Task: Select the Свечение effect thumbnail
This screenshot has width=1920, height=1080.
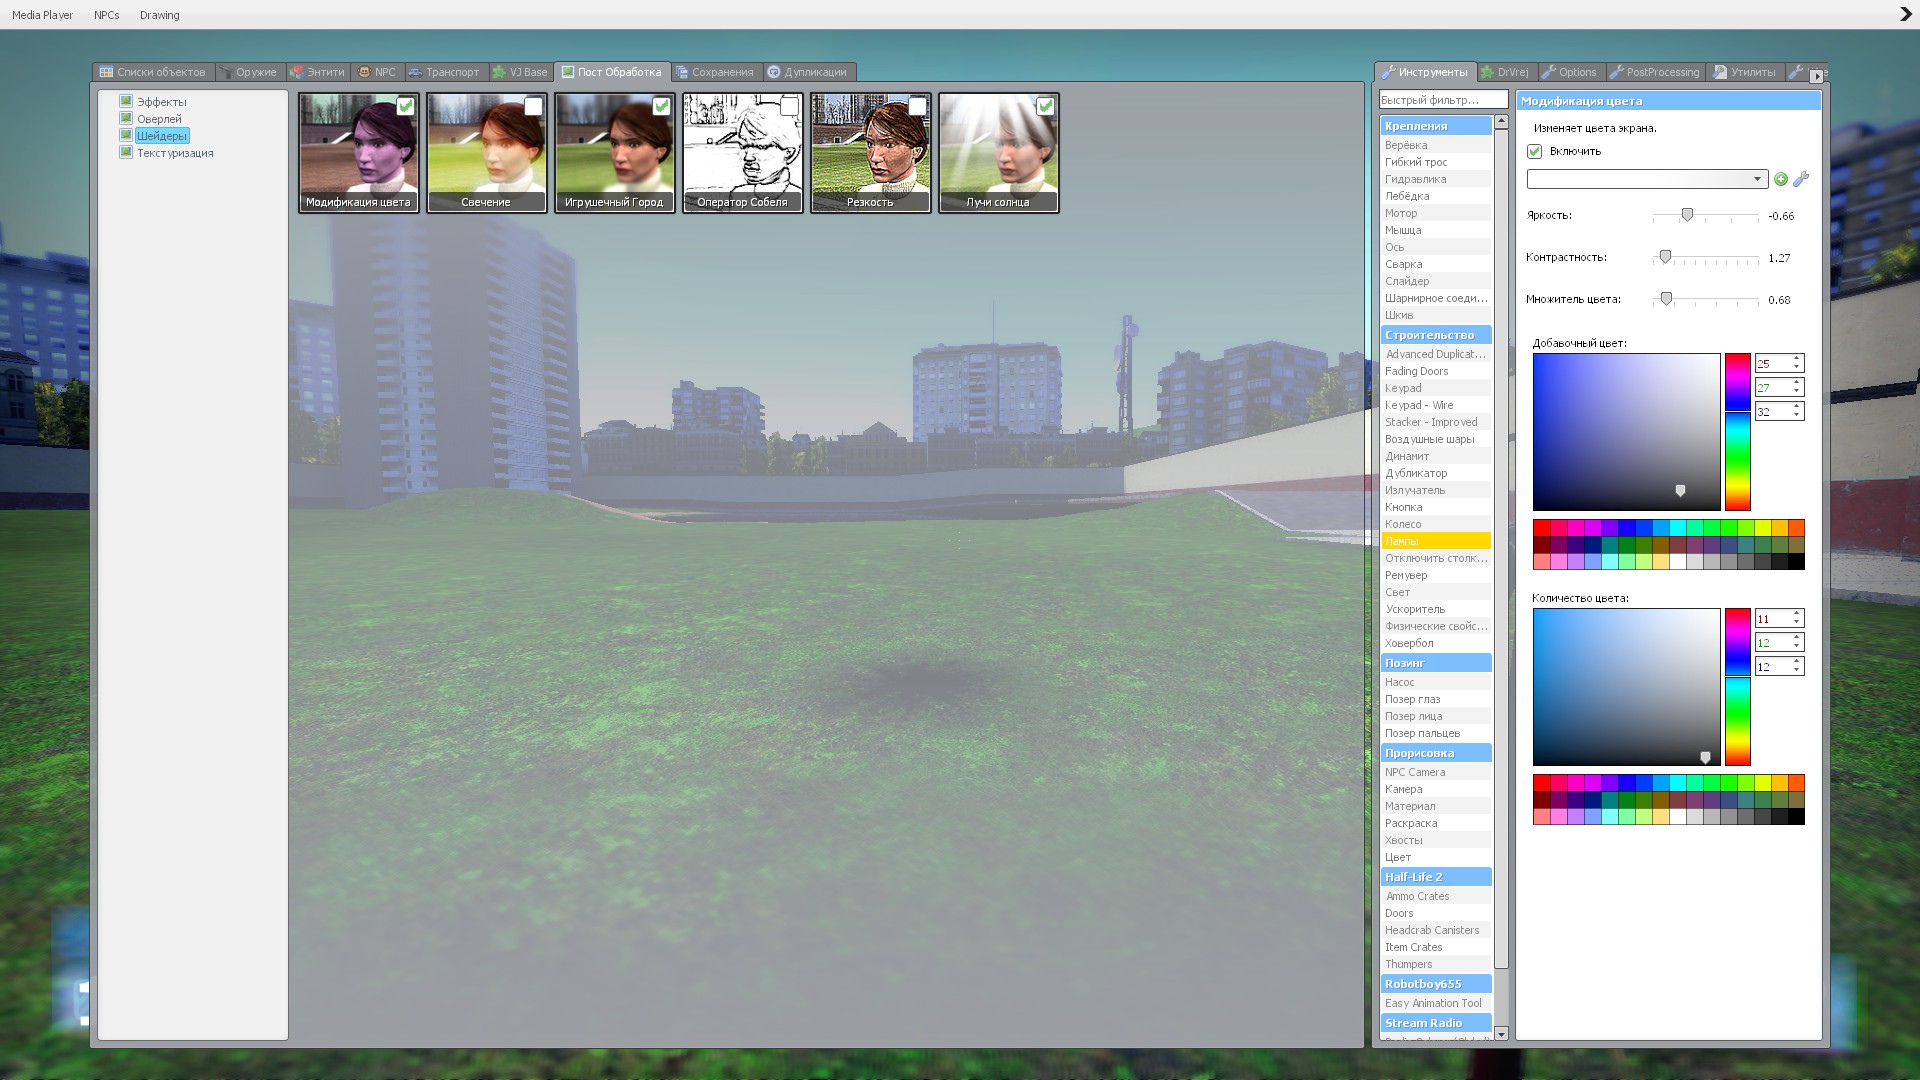Action: pyautogui.click(x=486, y=152)
